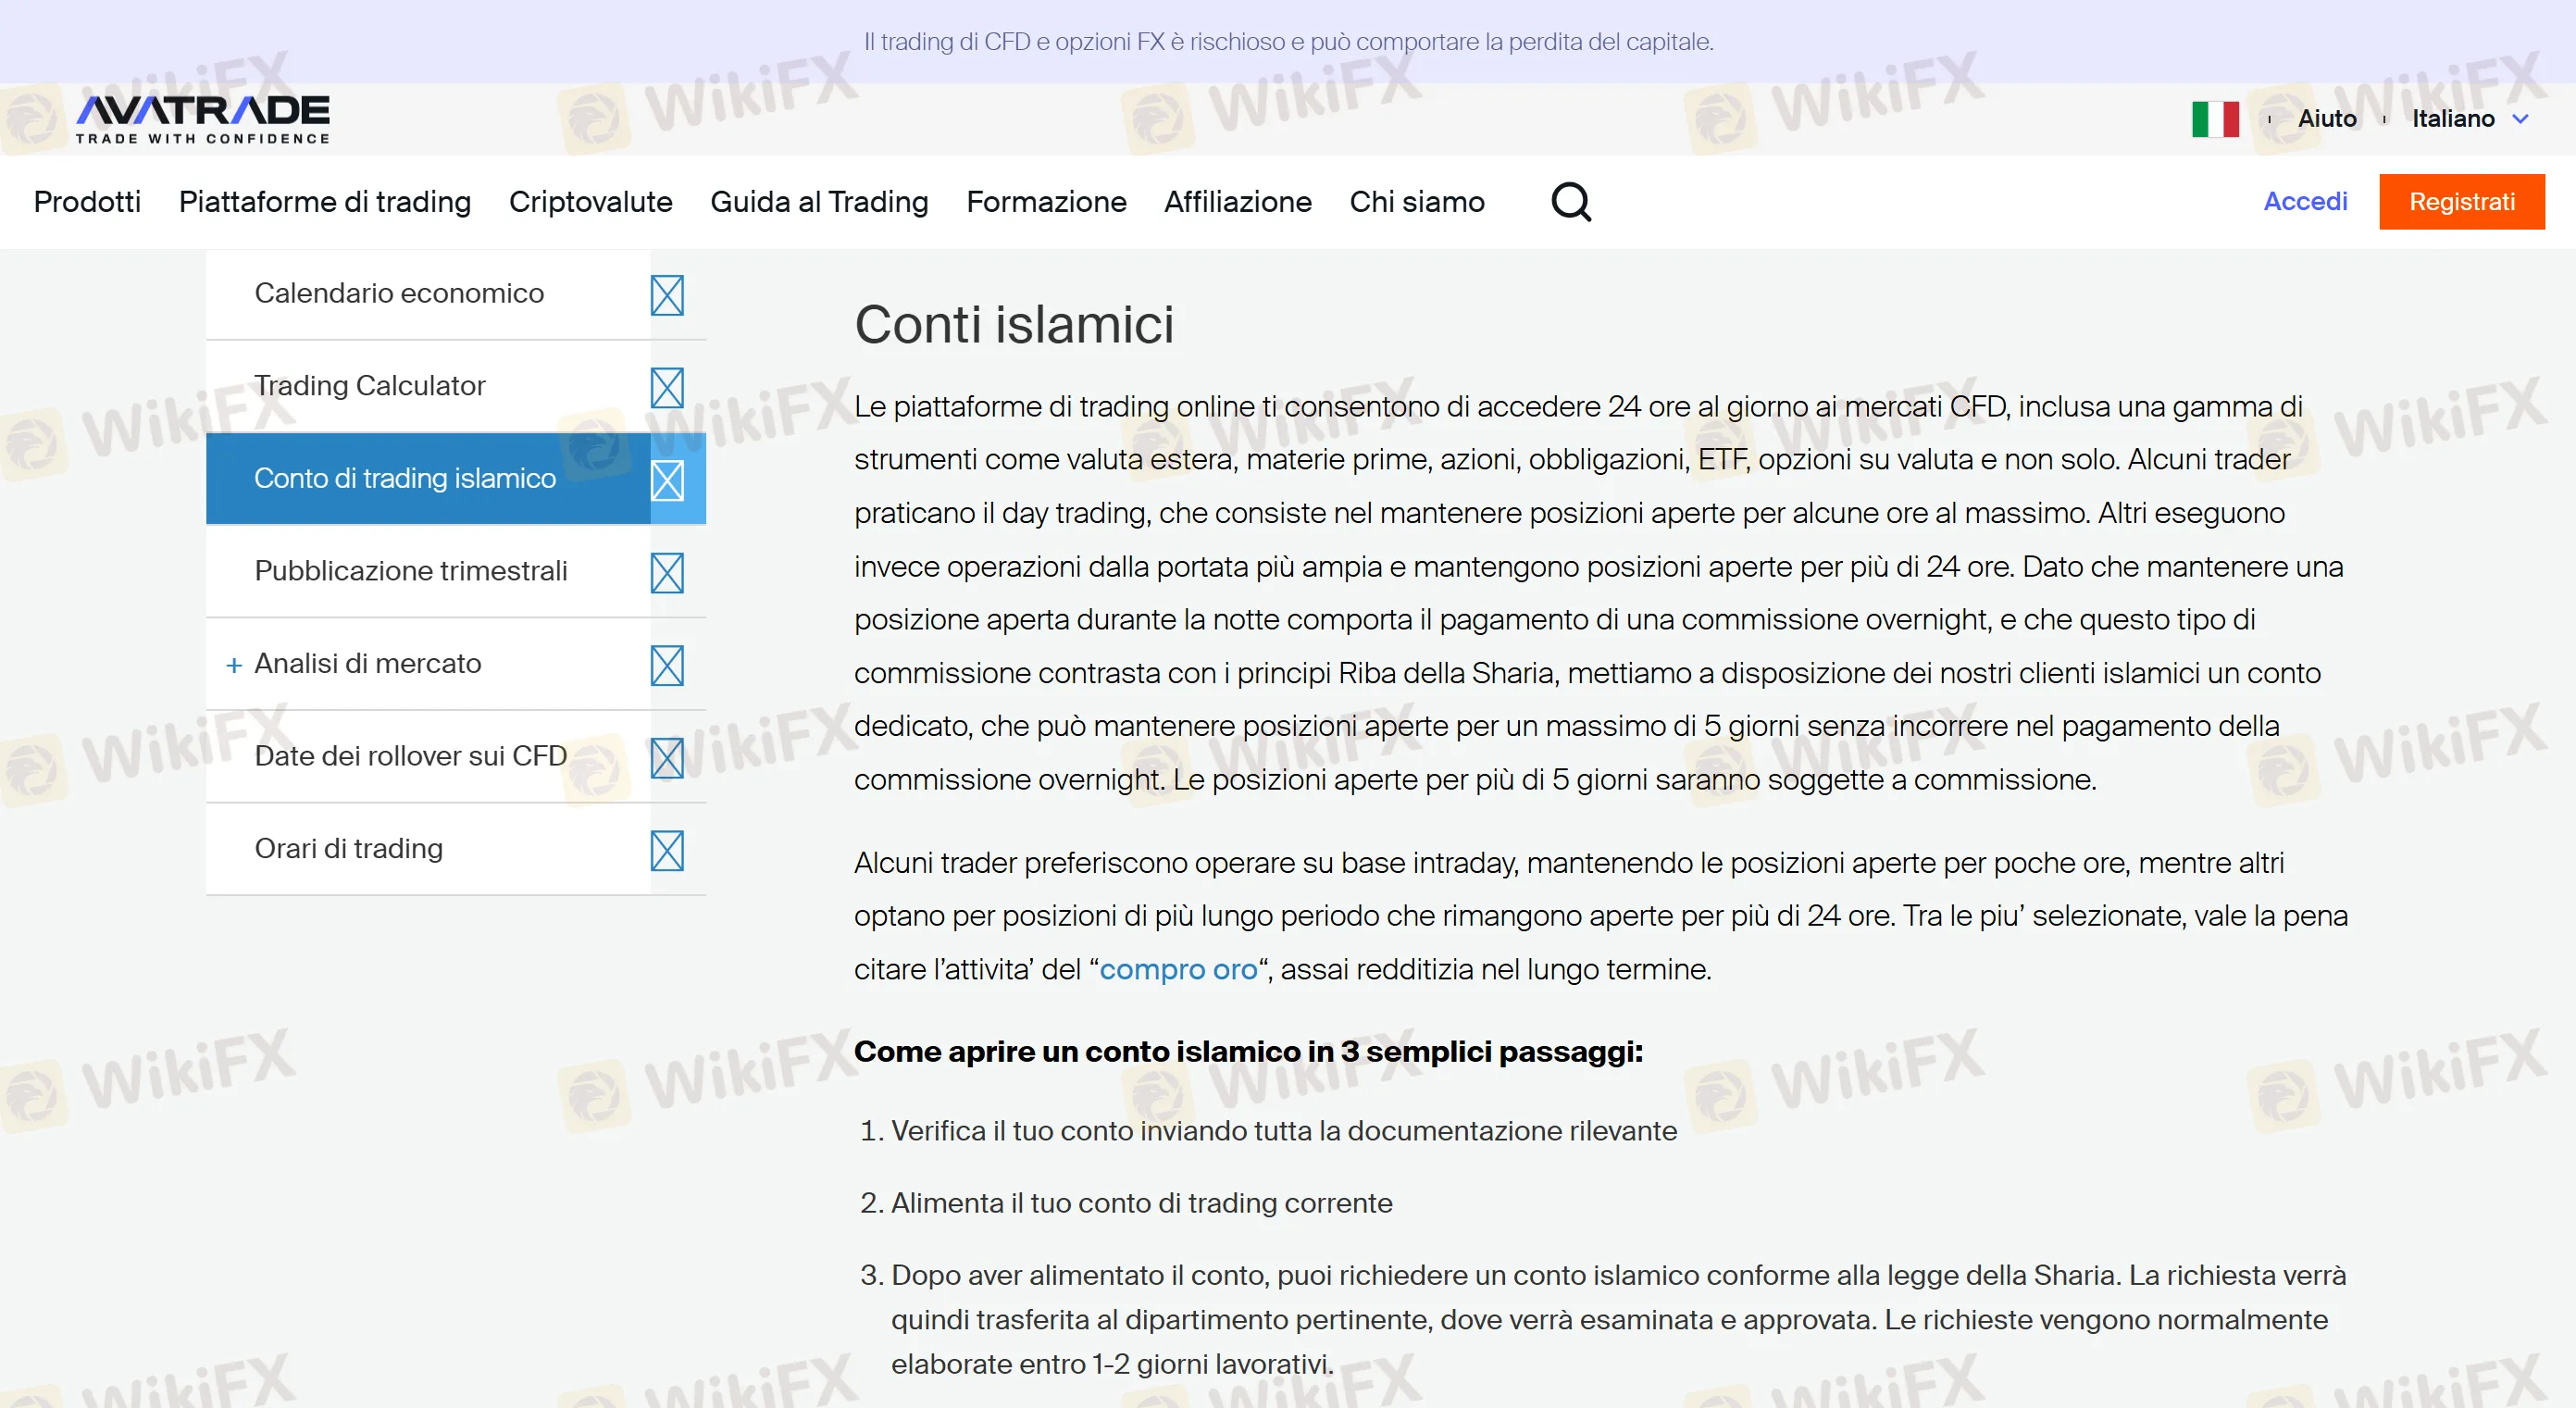Click icon beside Trading Calculator
The width and height of the screenshot is (2576, 1408).
[667, 387]
